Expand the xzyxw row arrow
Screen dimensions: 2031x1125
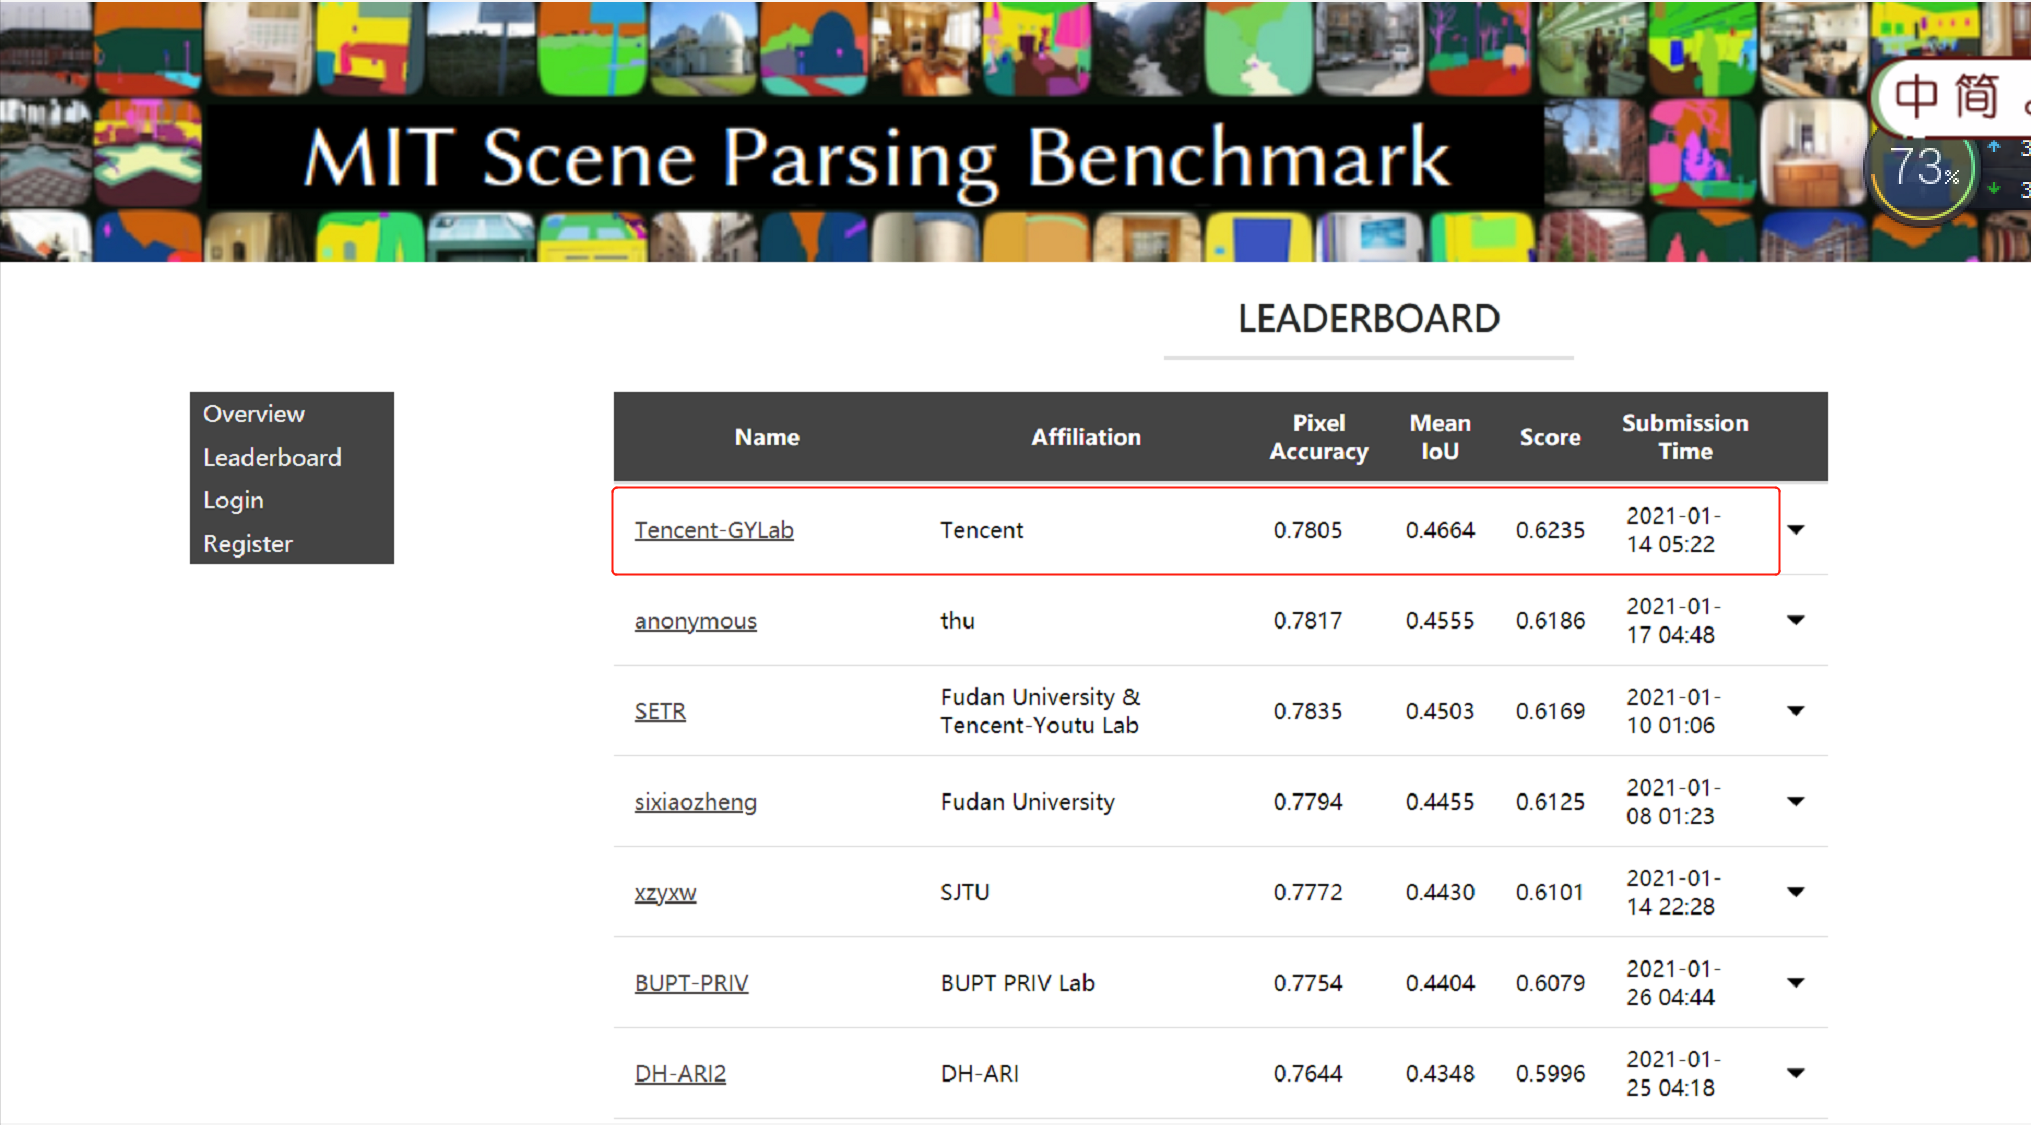click(1796, 892)
